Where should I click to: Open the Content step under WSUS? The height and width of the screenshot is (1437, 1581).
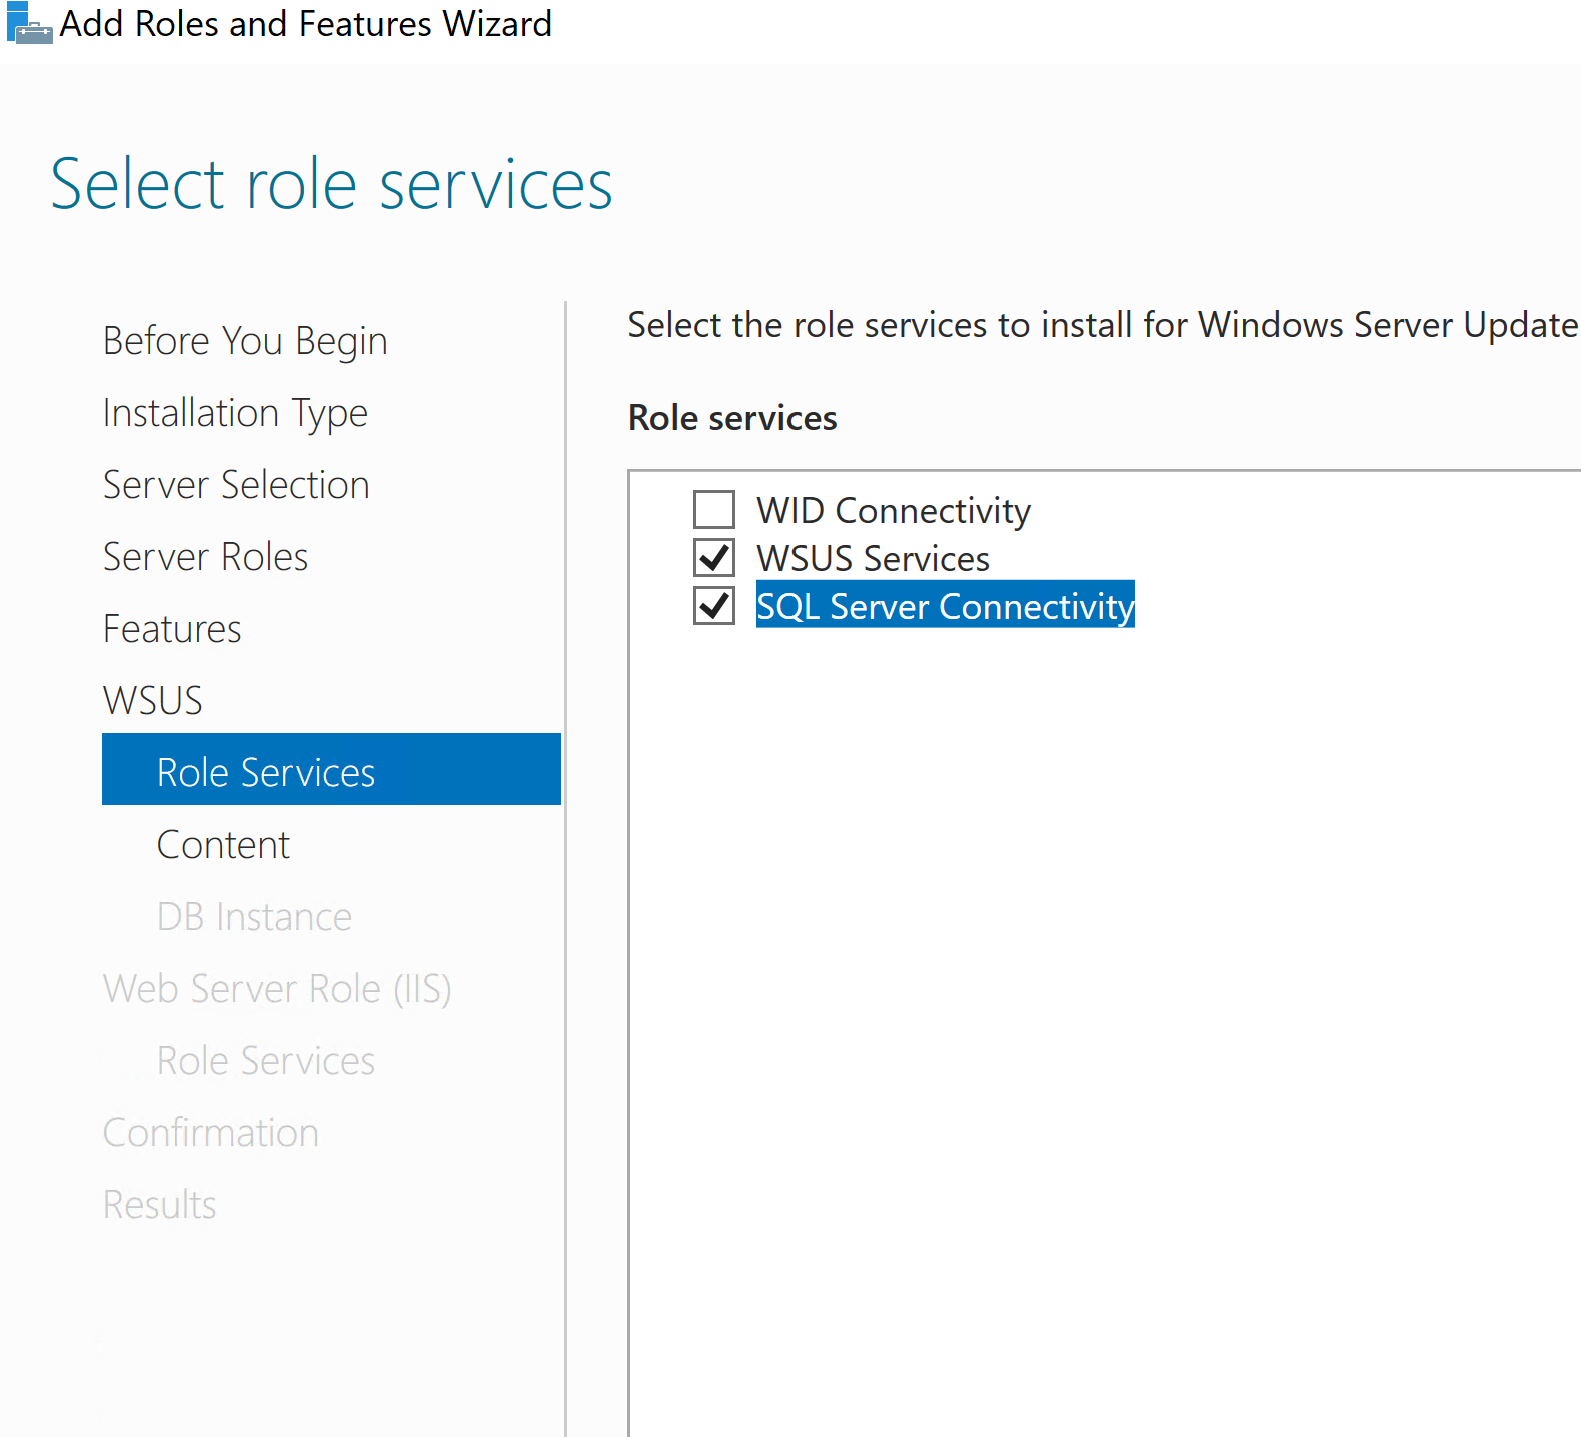pos(223,845)
